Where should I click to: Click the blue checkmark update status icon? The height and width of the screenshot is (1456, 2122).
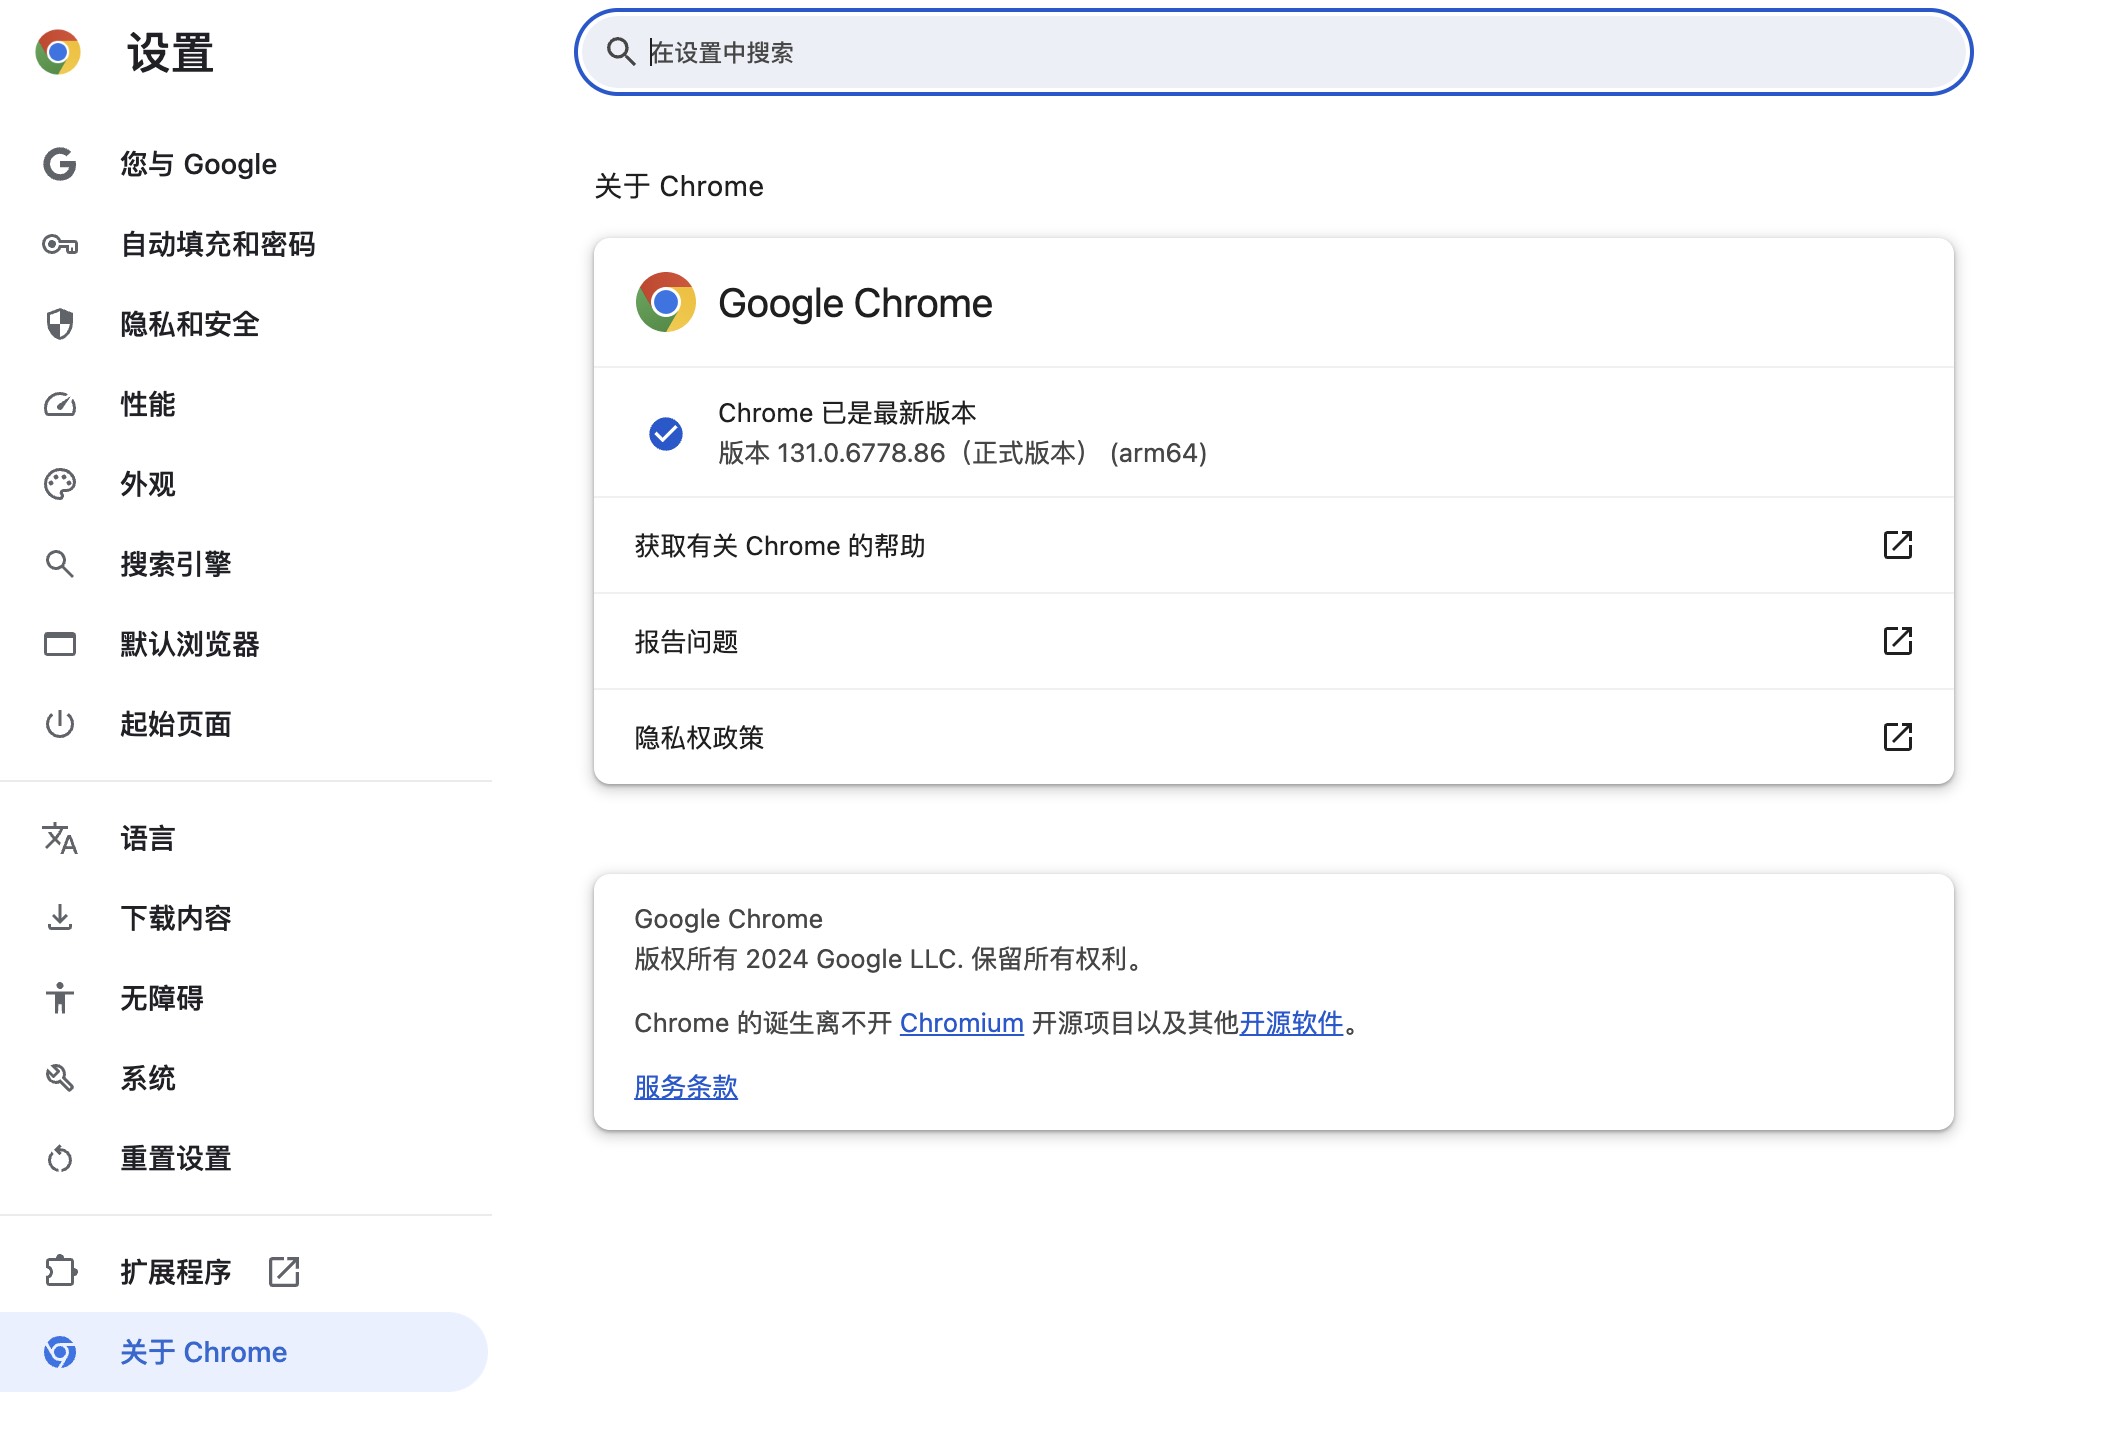coord(666,433)
